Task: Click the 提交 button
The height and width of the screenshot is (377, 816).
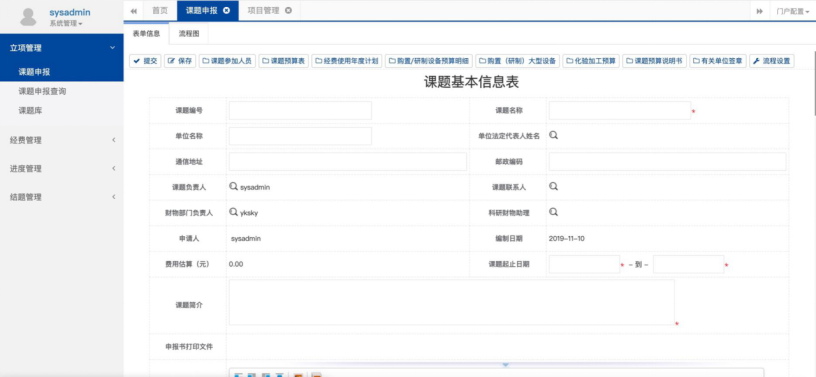Action: click(145, 61)
